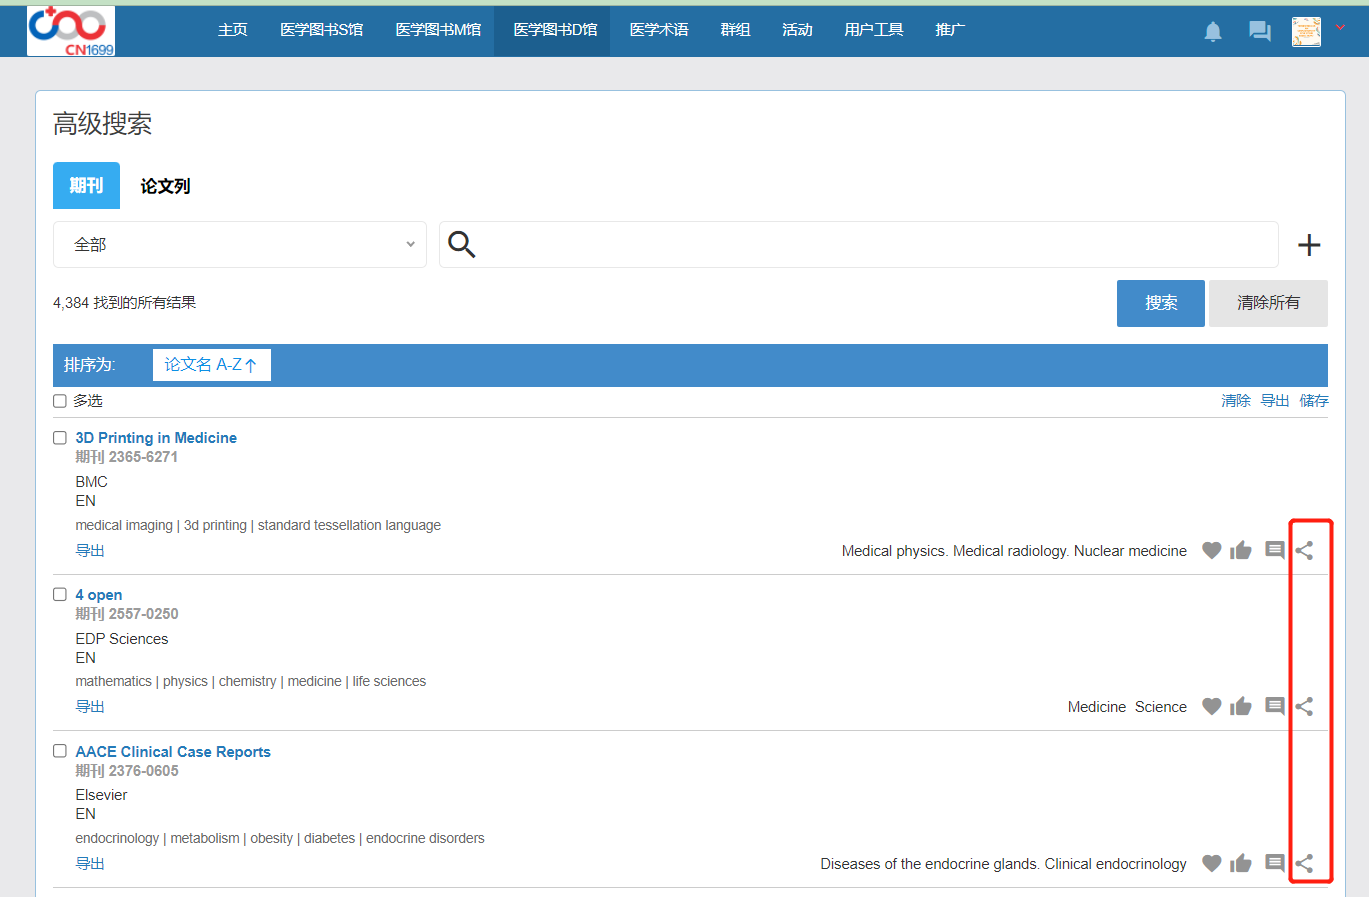Click keyword medical imaging
The image size is (1369, 897).
(124, 525)
